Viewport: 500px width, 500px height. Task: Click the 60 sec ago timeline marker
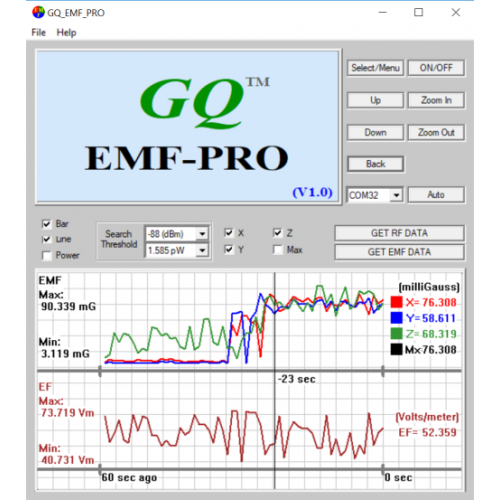point(129,477)
